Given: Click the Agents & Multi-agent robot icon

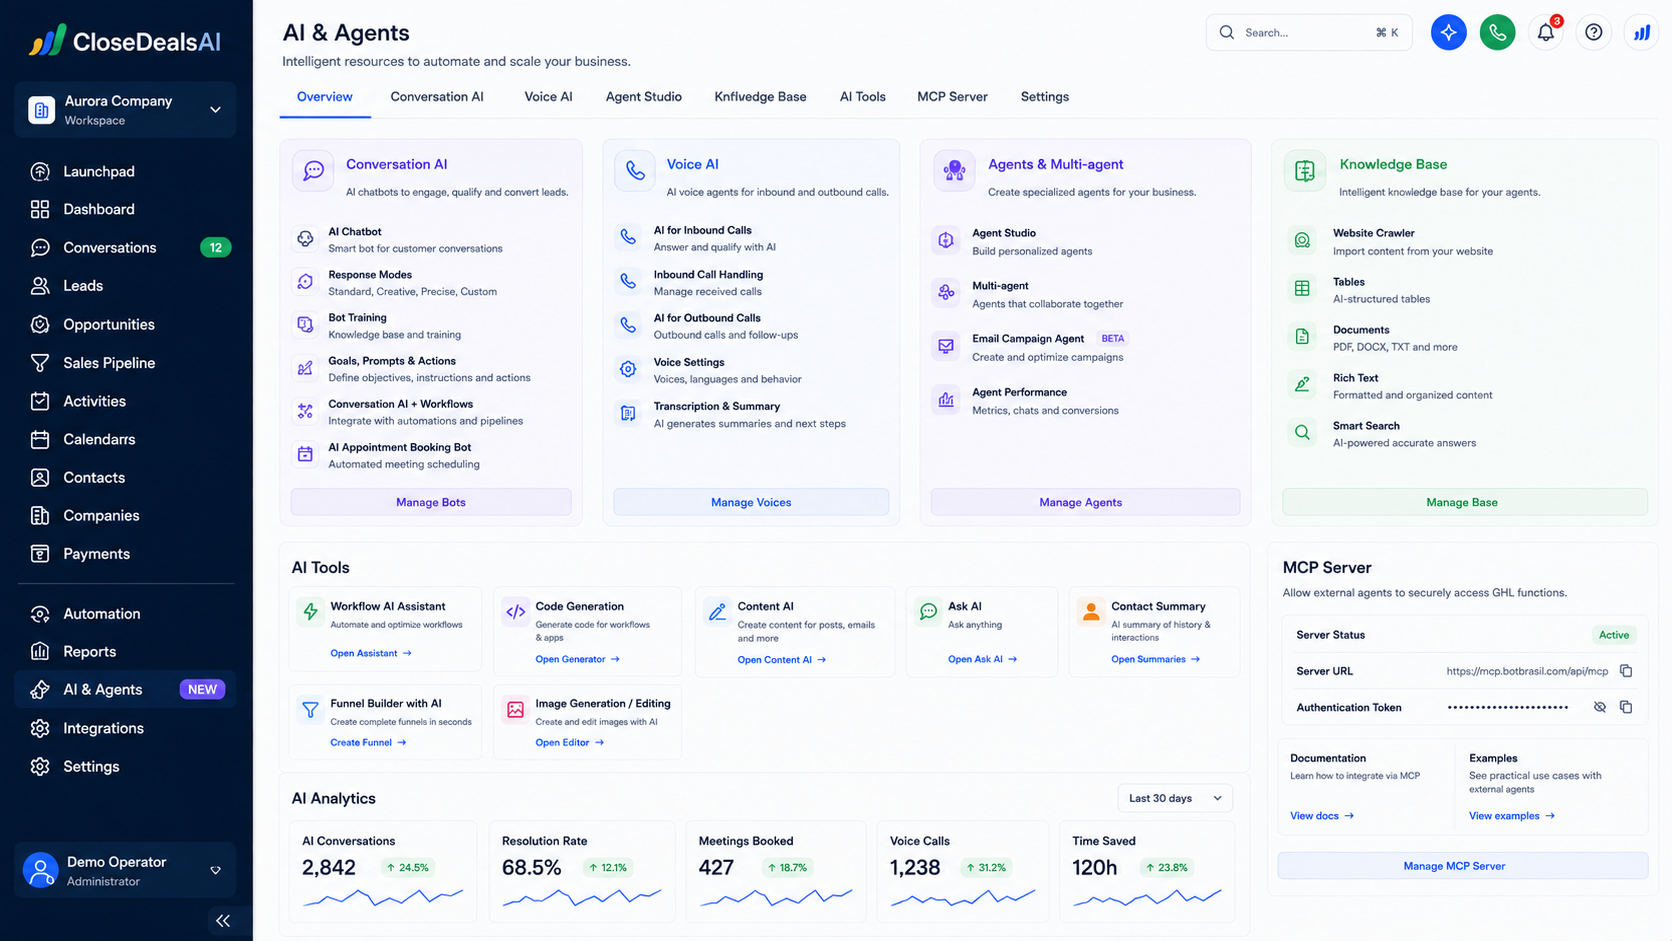Looking at the screenshot, I should (954, 171).
